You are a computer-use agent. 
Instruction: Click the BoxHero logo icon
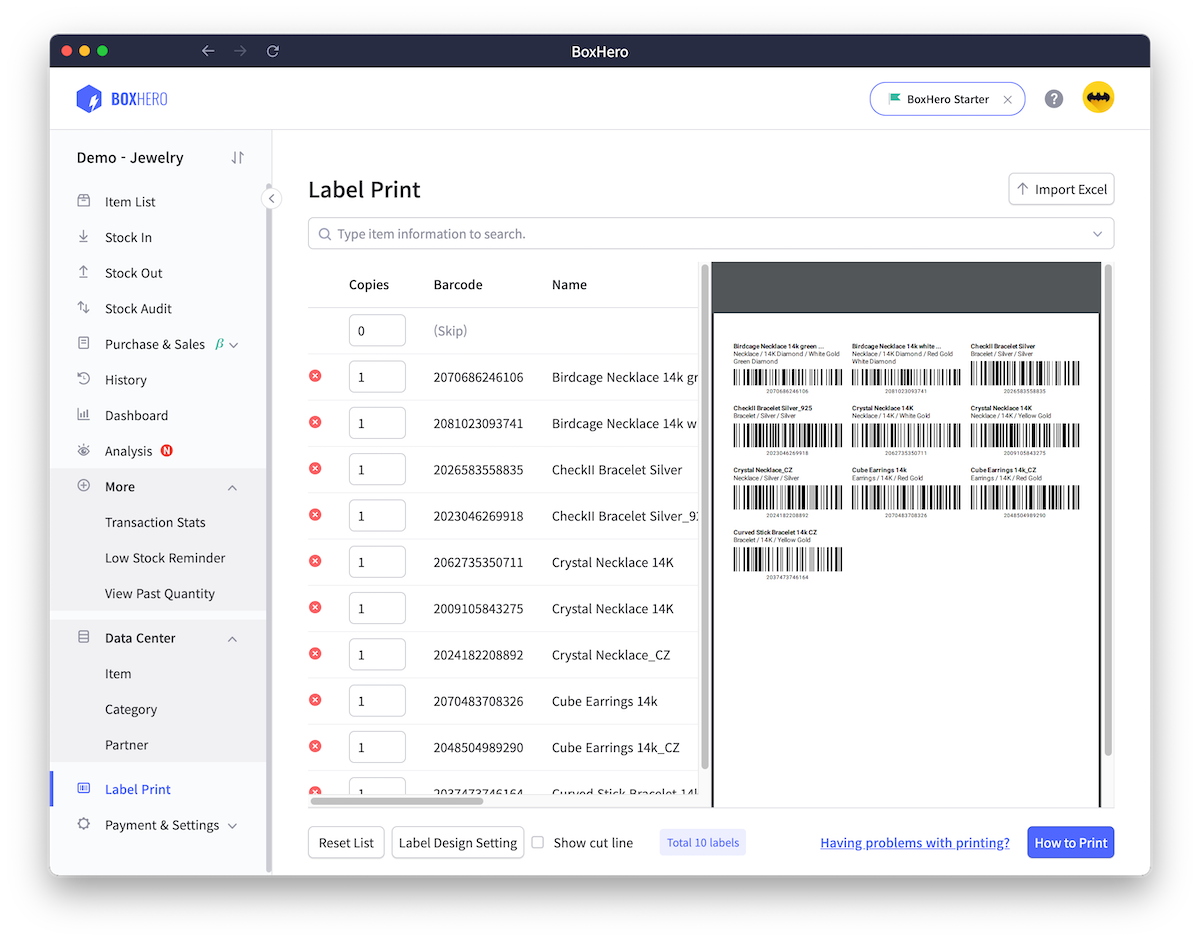(89, 99)
